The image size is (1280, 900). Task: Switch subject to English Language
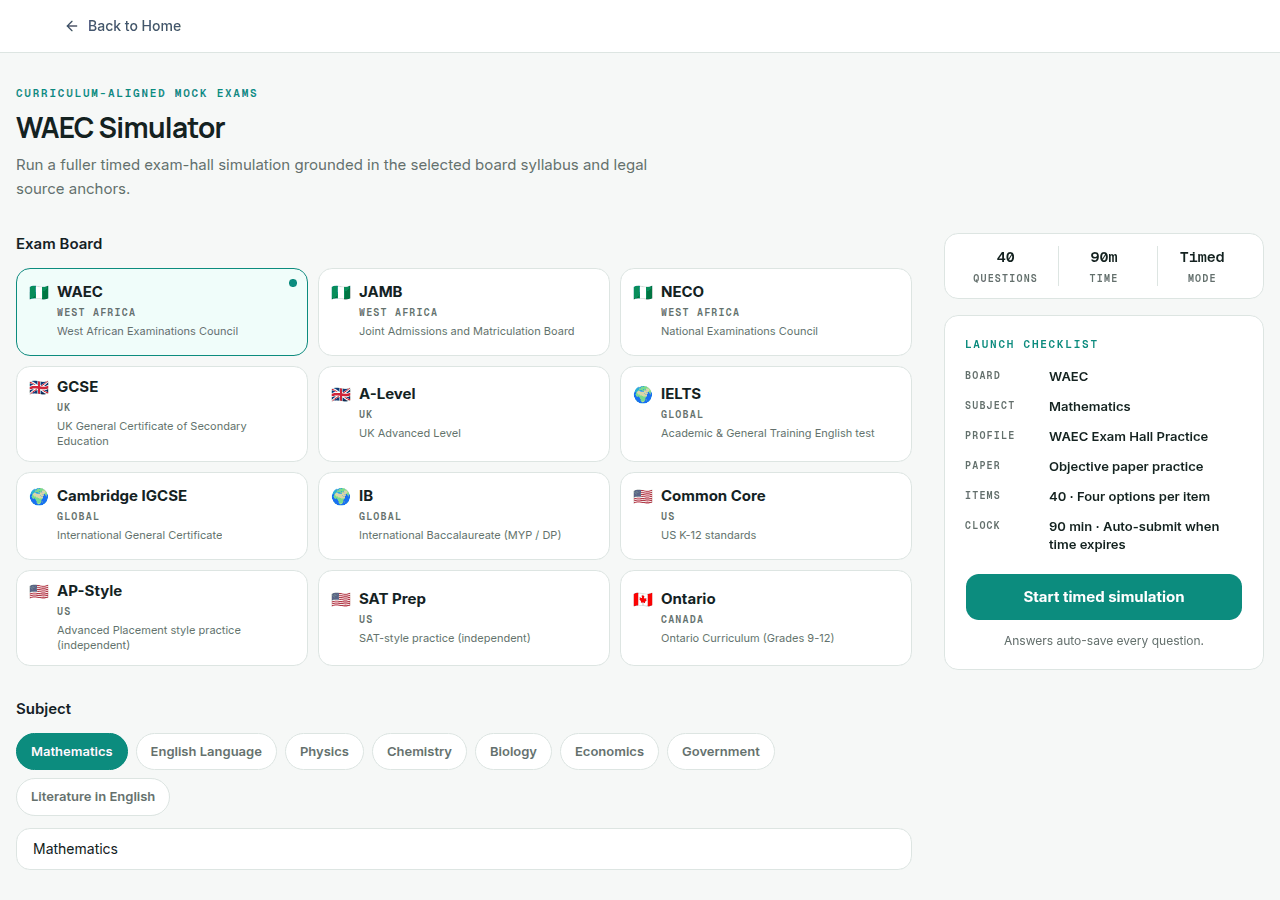(206, 752)
